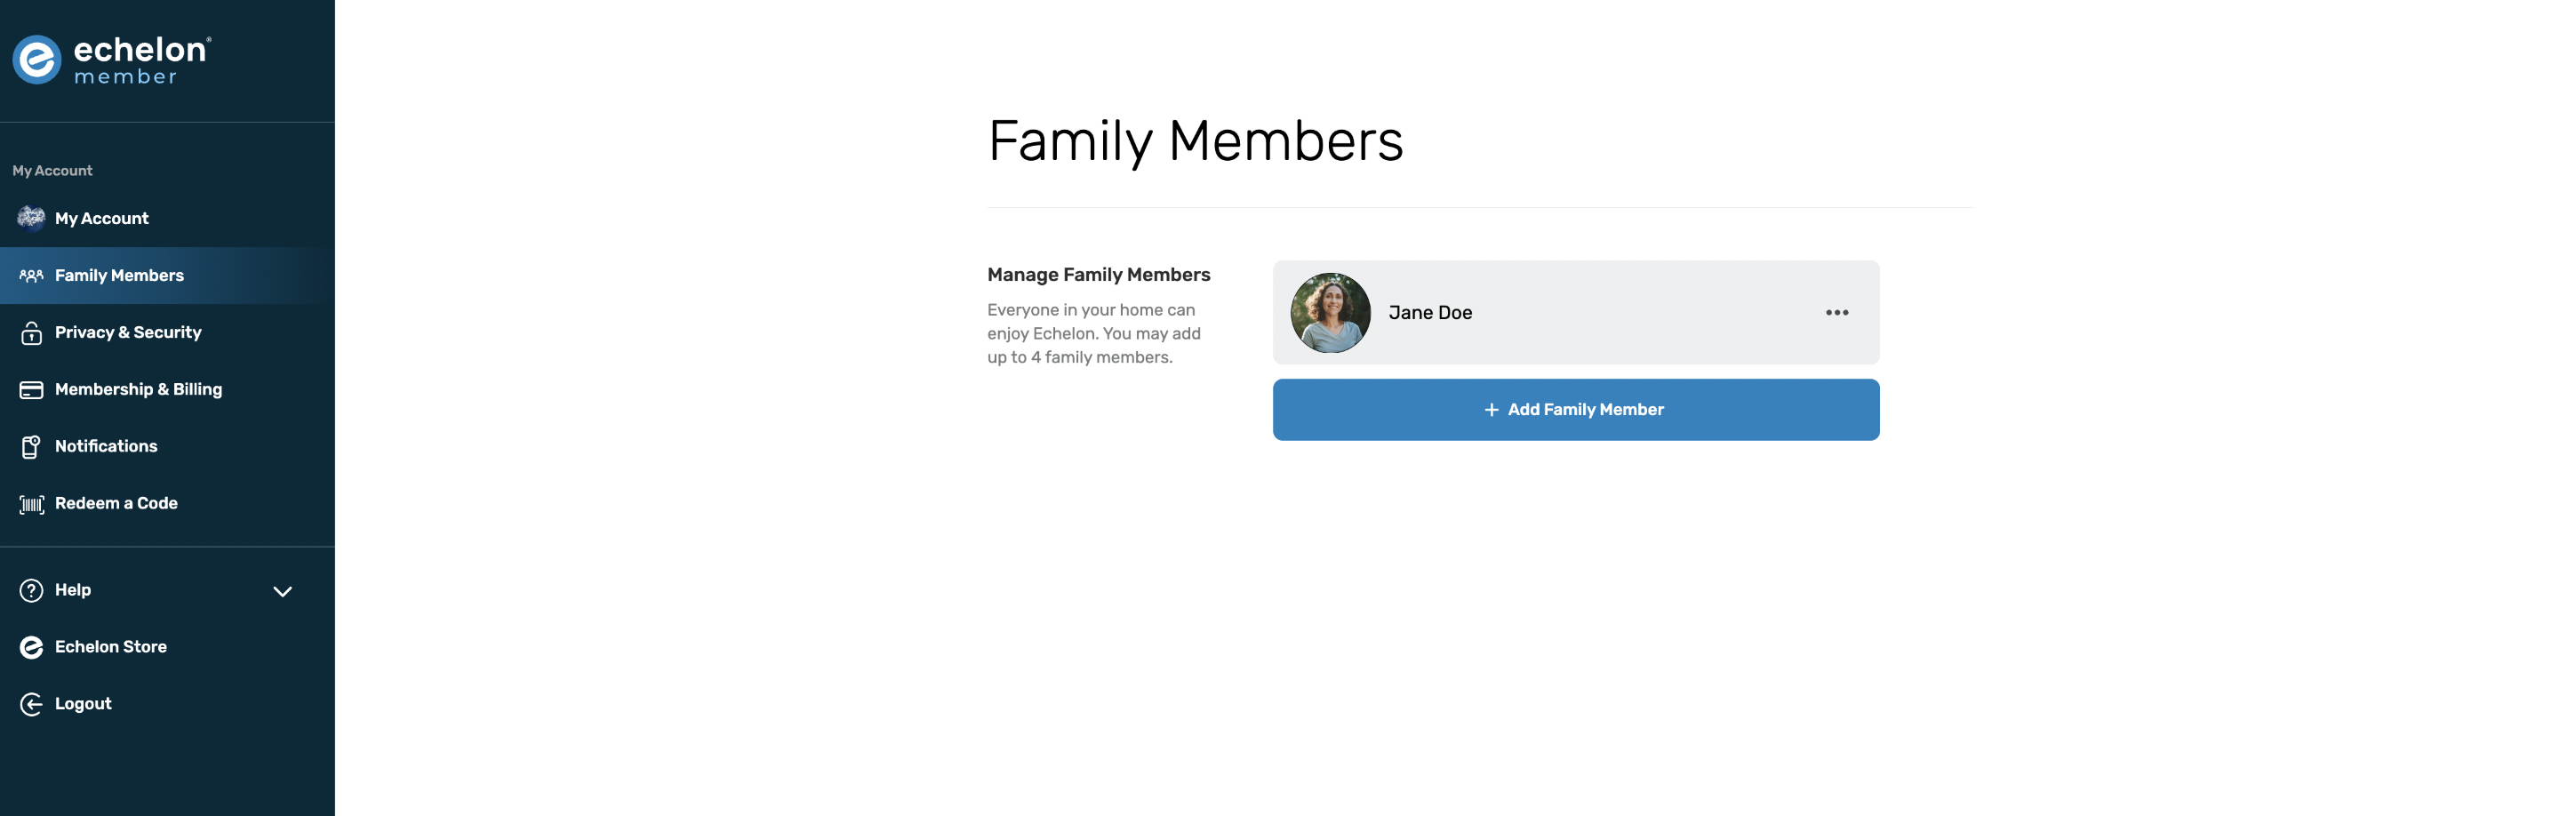
Task: Click the Notifications bell icon
Action: coord(31,447)
